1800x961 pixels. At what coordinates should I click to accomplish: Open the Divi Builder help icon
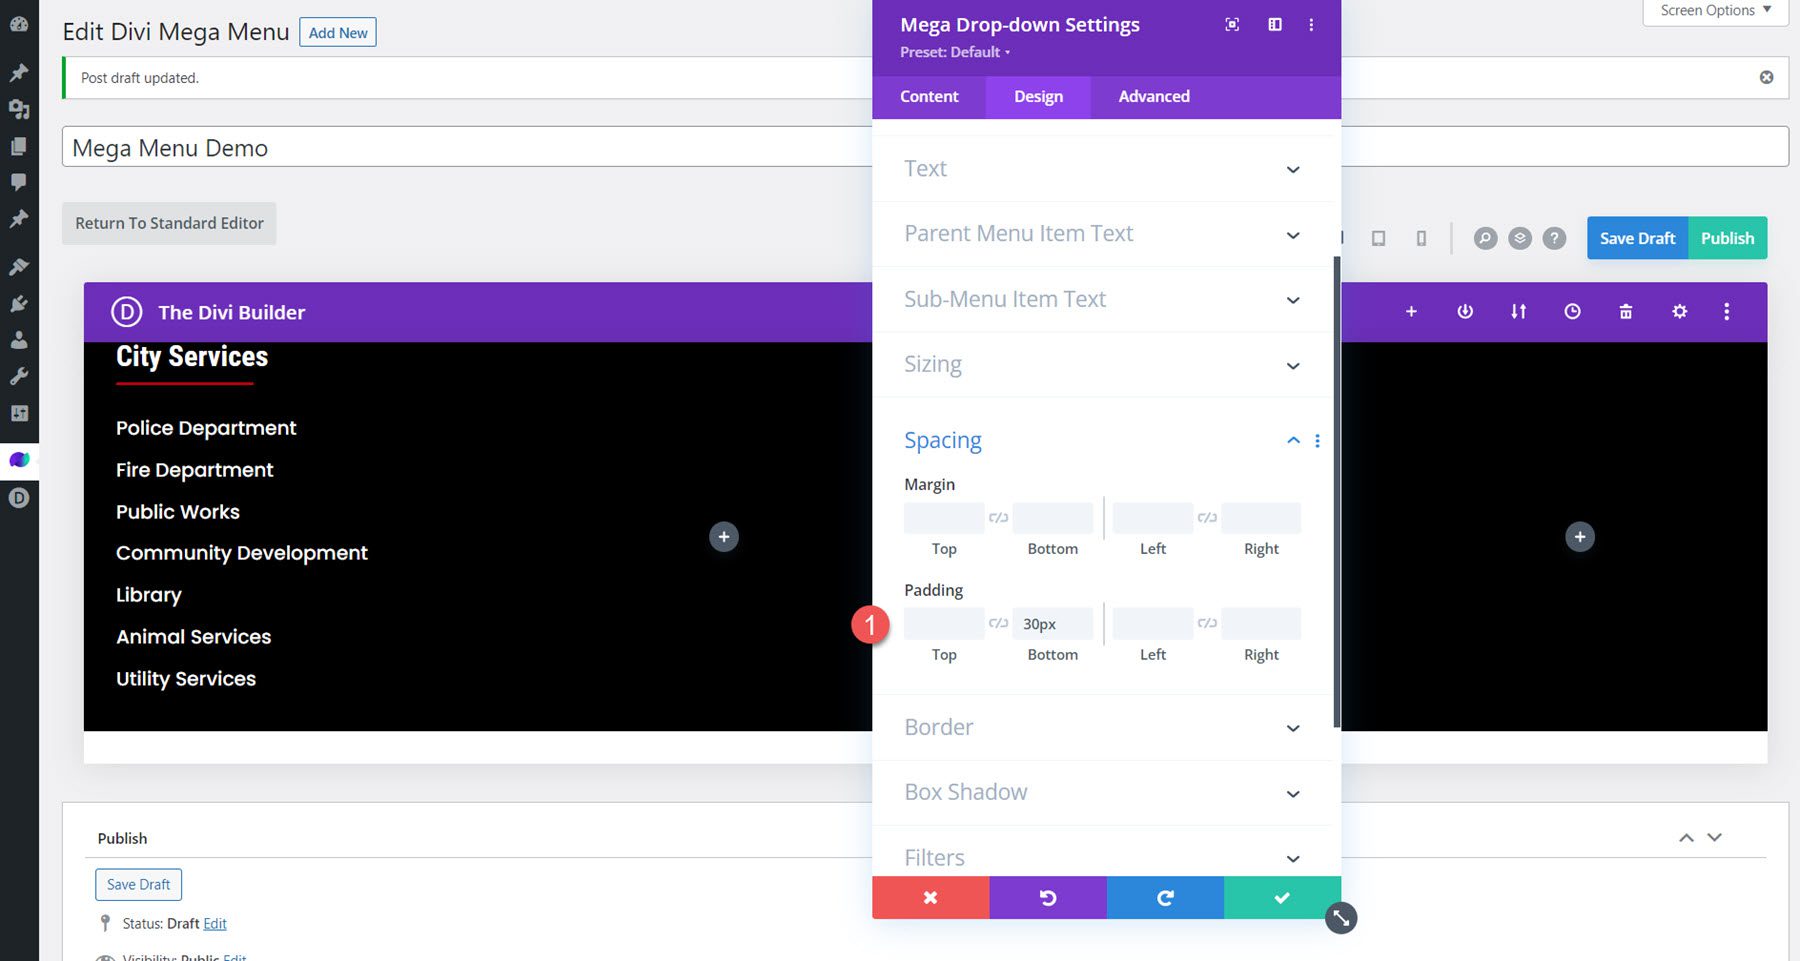[1554, 238]
